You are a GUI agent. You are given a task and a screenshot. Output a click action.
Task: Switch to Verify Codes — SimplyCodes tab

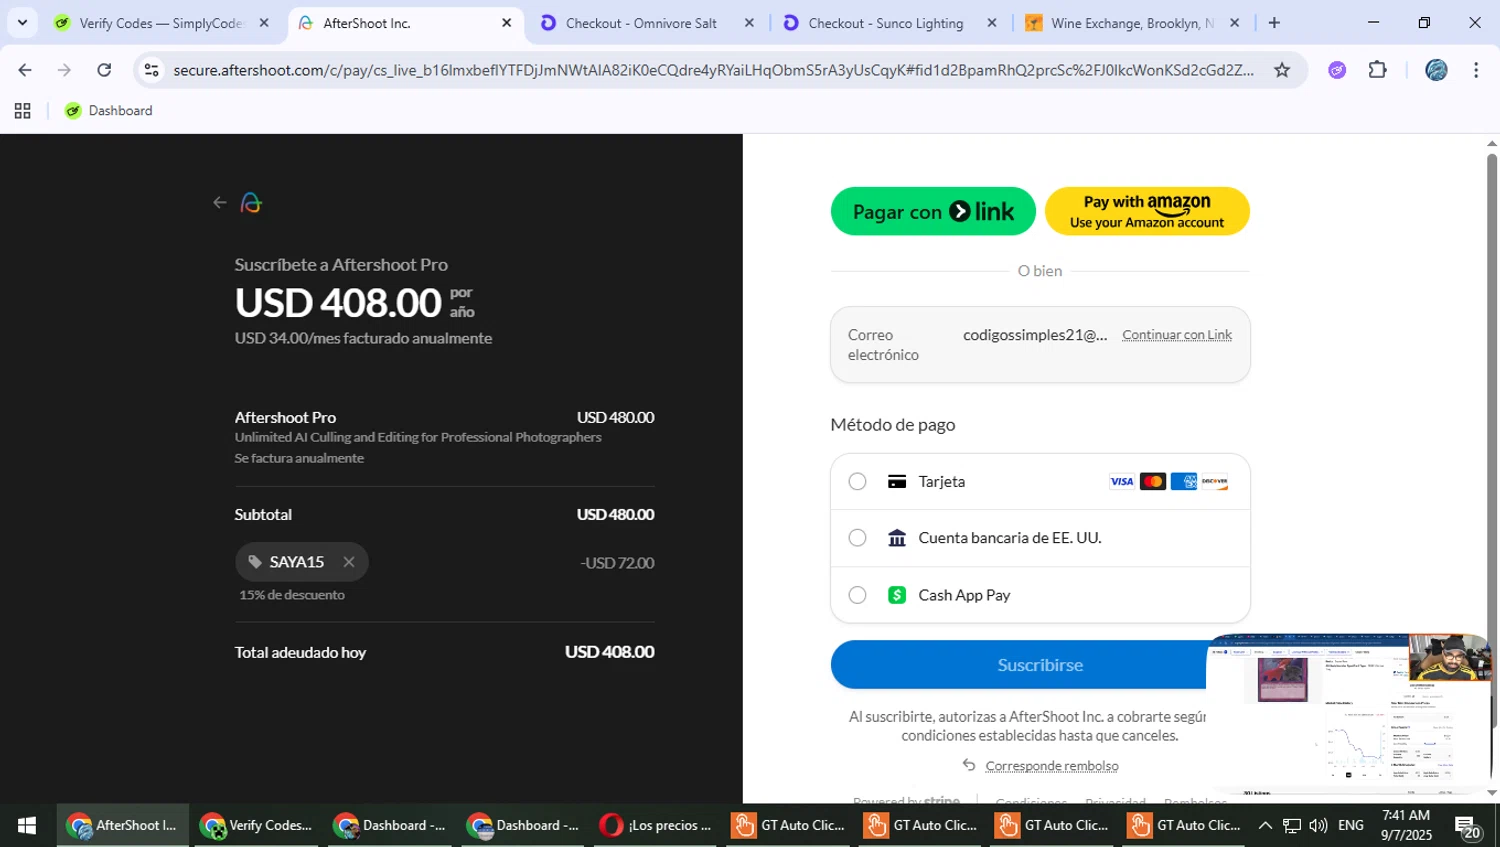161,23
